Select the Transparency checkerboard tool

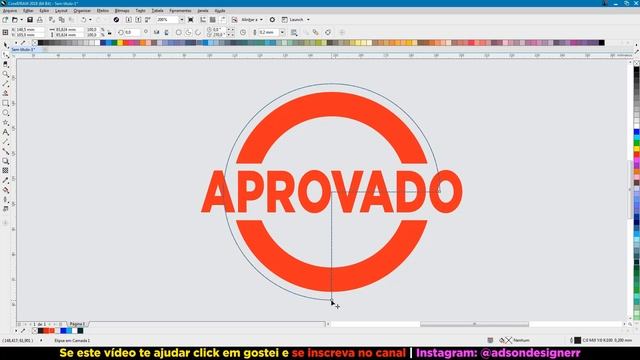(6, 171)
